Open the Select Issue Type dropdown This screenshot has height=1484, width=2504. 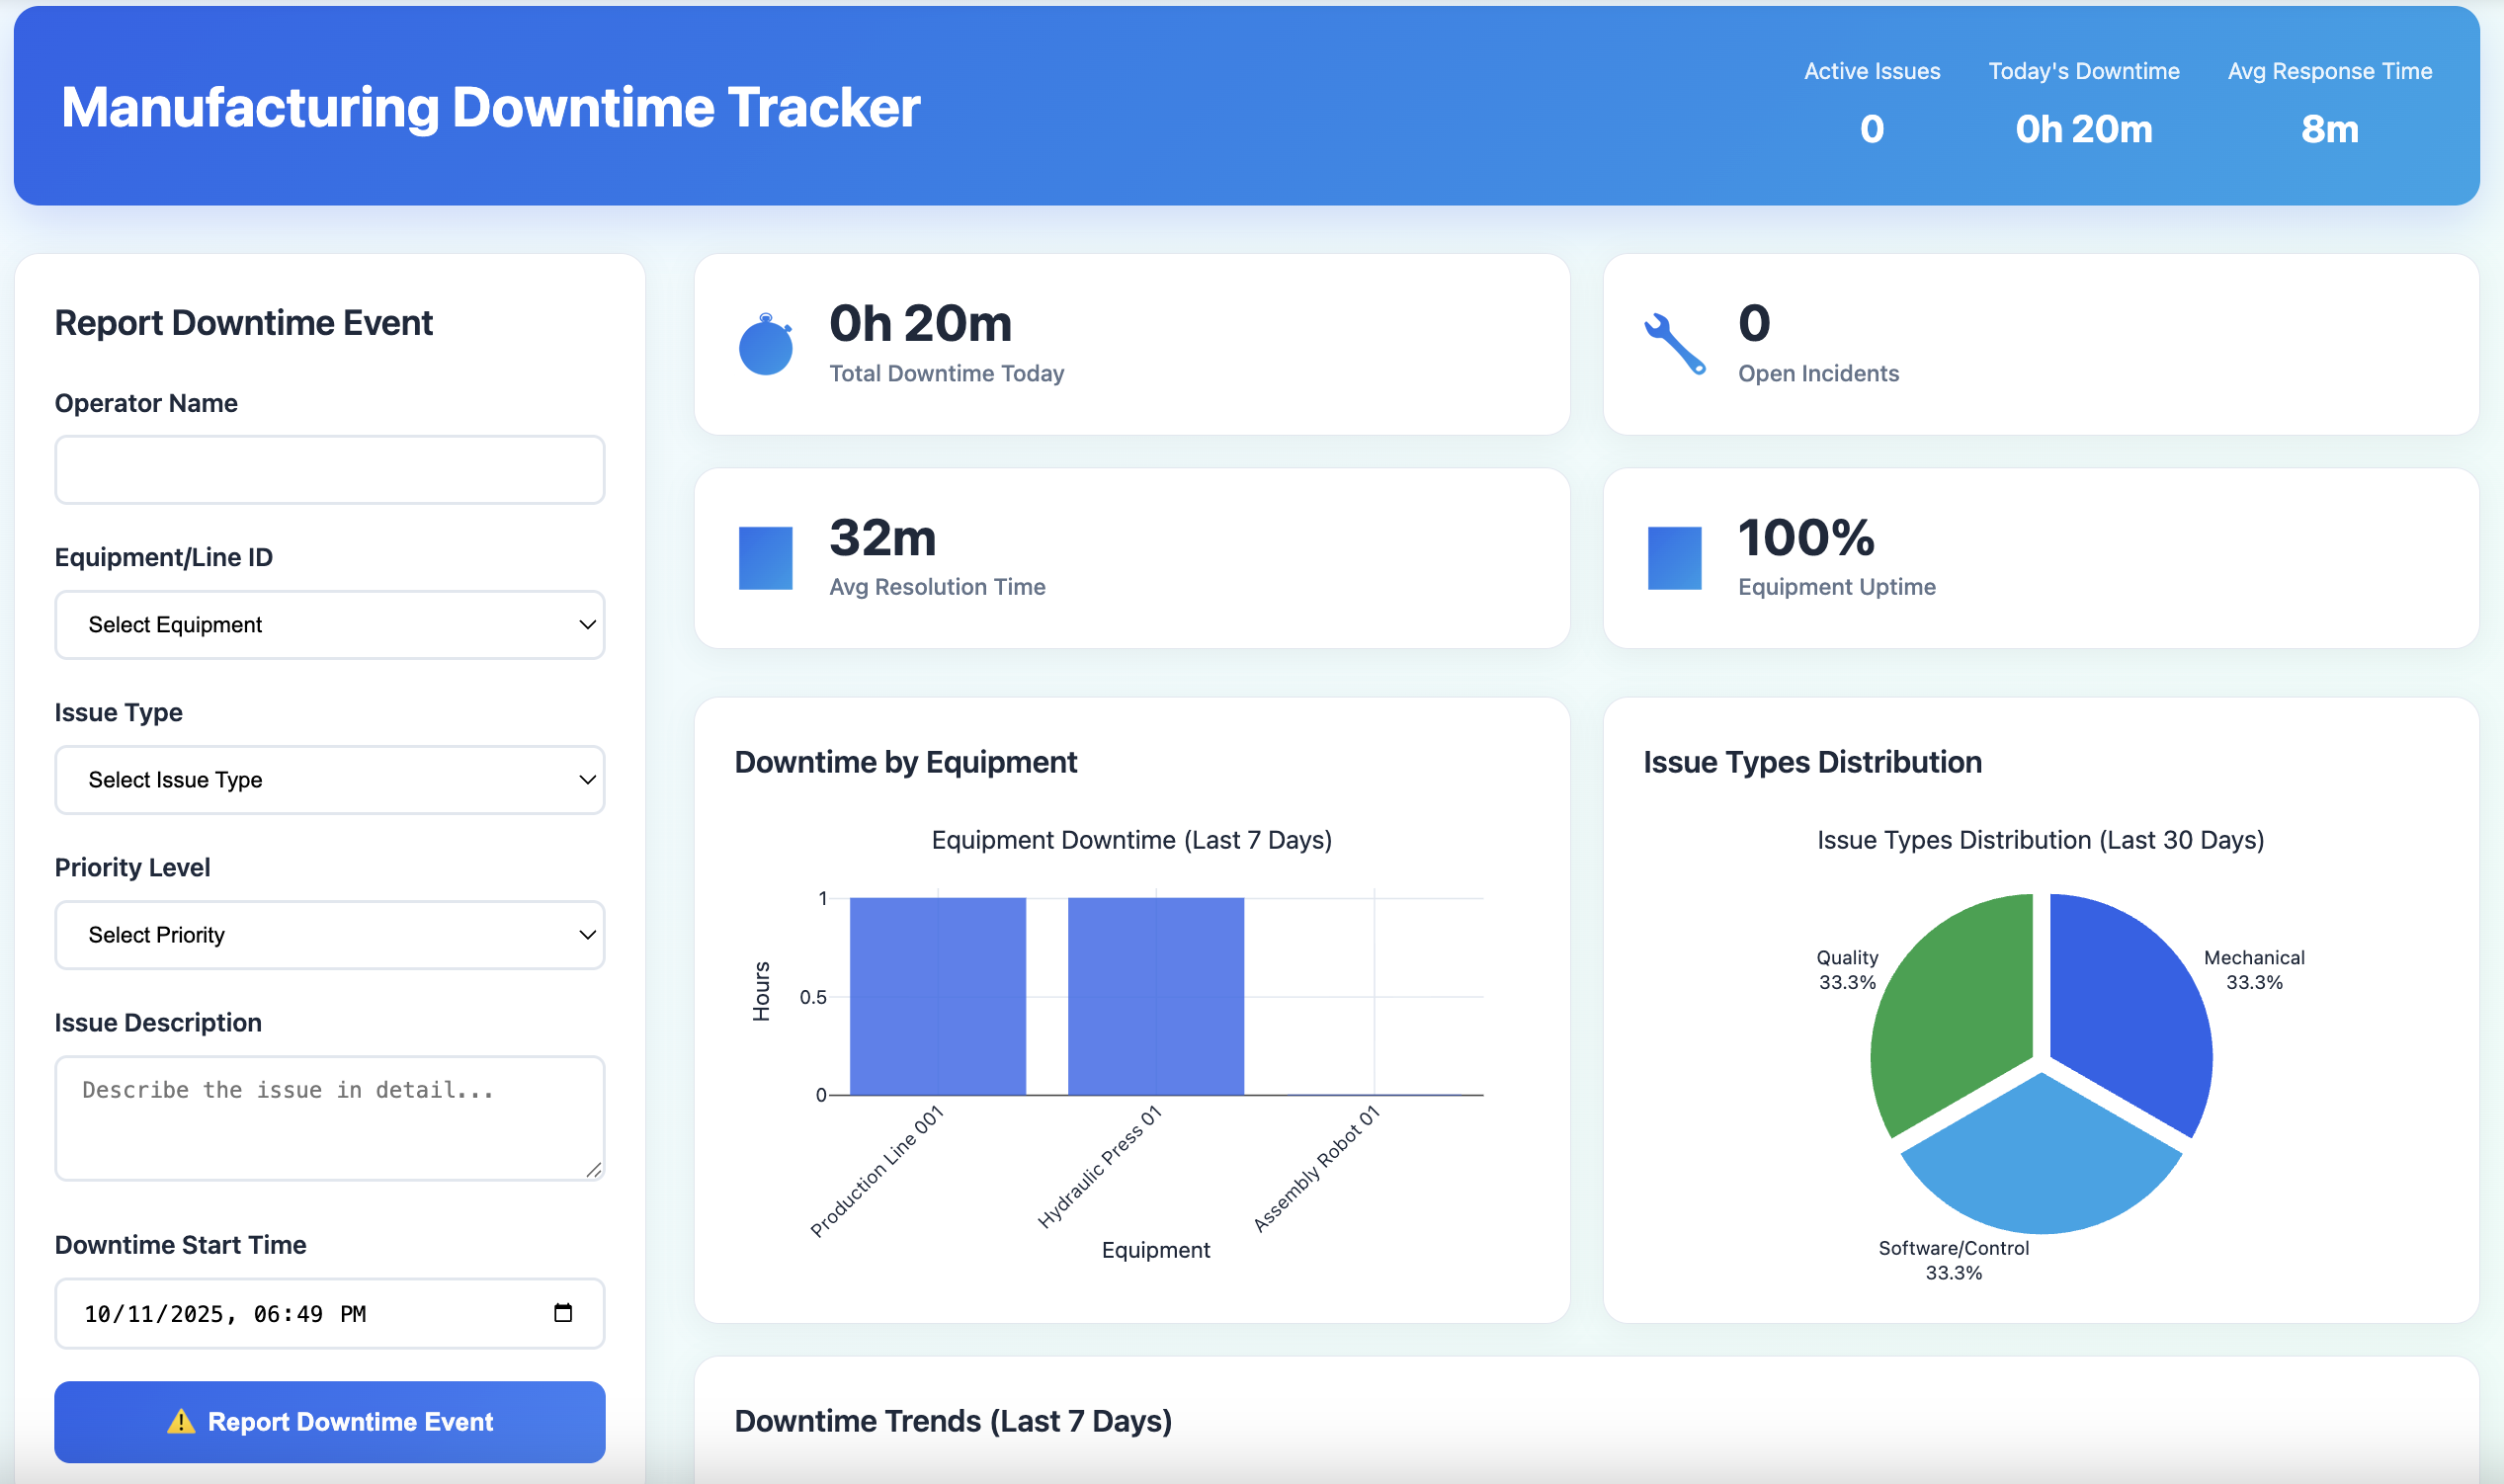pyautogui.click(x=329, y=780)
